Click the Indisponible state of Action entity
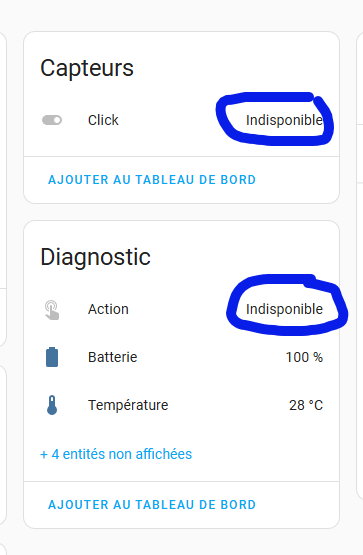 click(284, 309)
